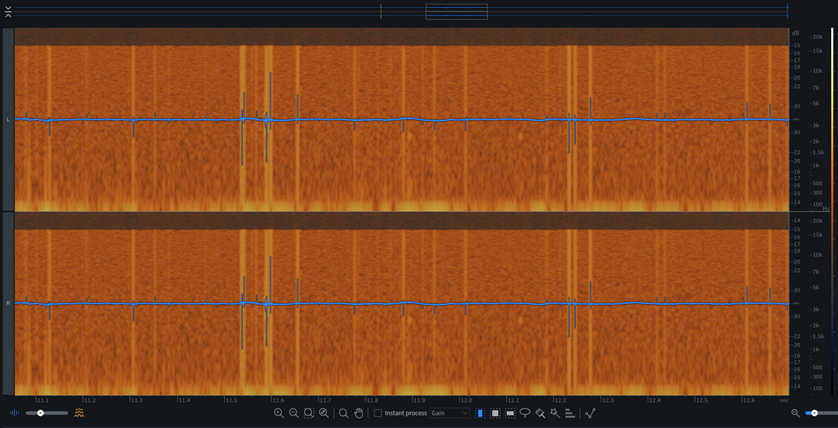Select the Brush selection tool
This screenshot has width=838, height=428.
click(x=540, y=413)
